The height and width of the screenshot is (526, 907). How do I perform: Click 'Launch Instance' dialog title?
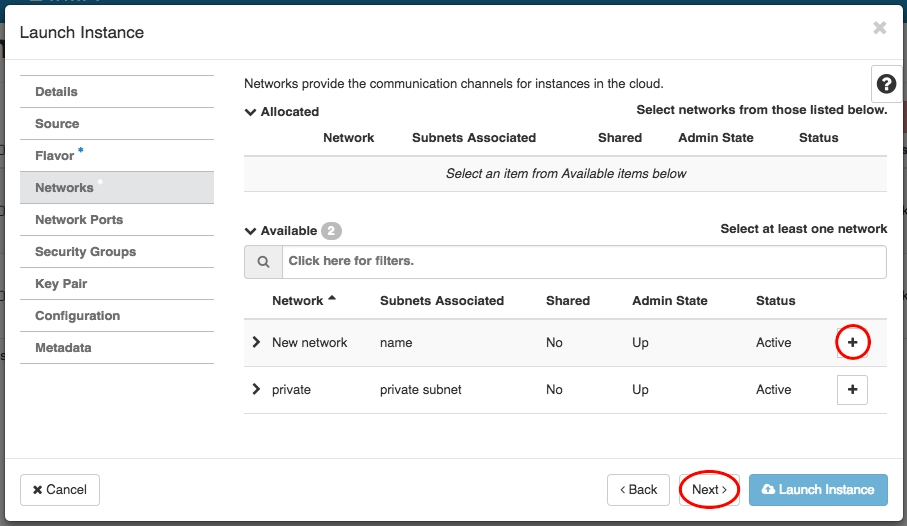coord(82,32)
